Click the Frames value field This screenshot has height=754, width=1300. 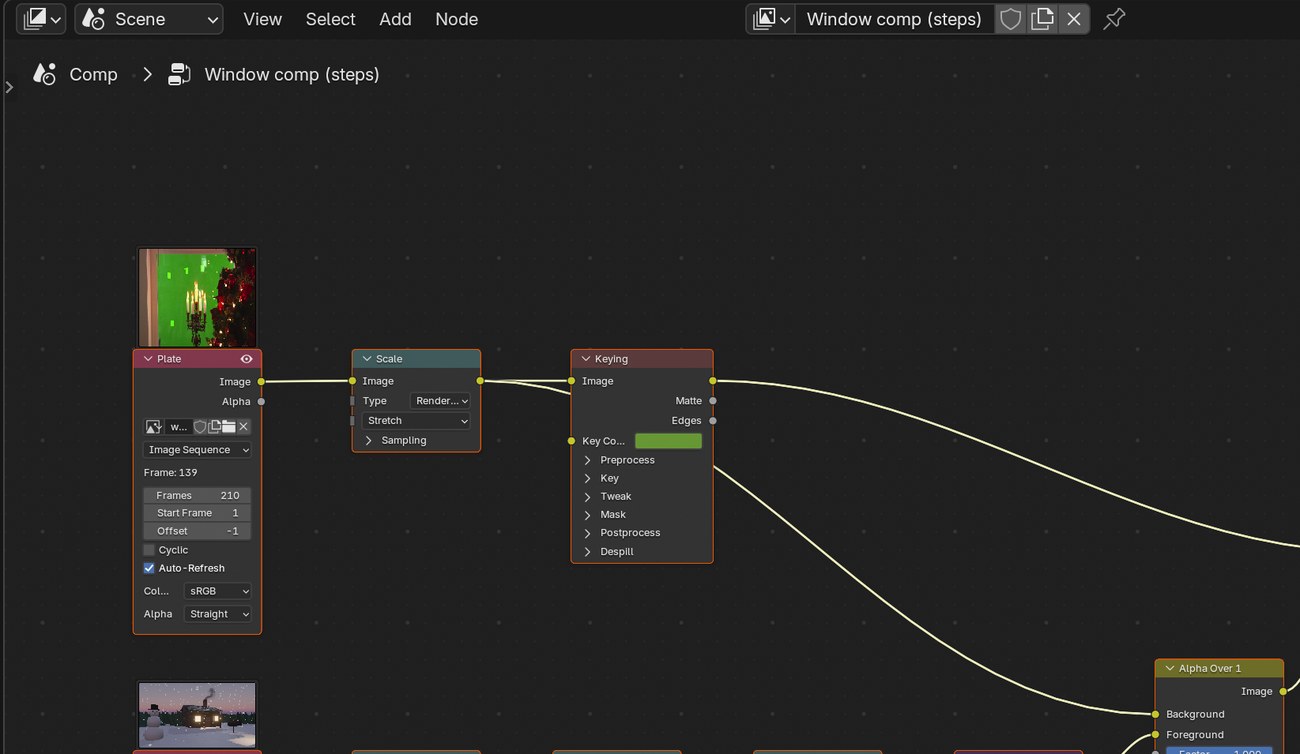[x=197, y=495]
